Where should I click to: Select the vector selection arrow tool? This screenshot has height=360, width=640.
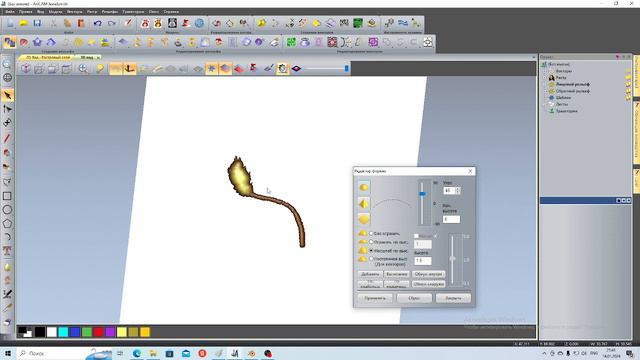click(x=7, y=95)
